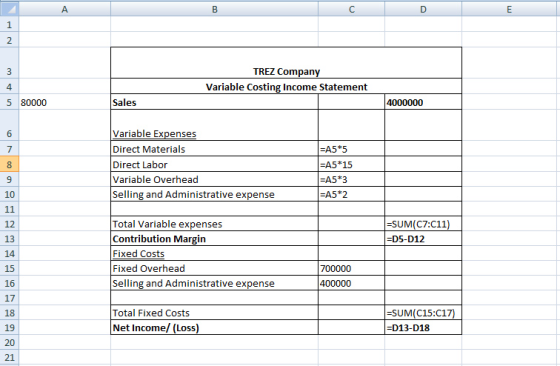The width and height of the screenshot is (560, 366).
Task: Select column D header
Action: 423,9
